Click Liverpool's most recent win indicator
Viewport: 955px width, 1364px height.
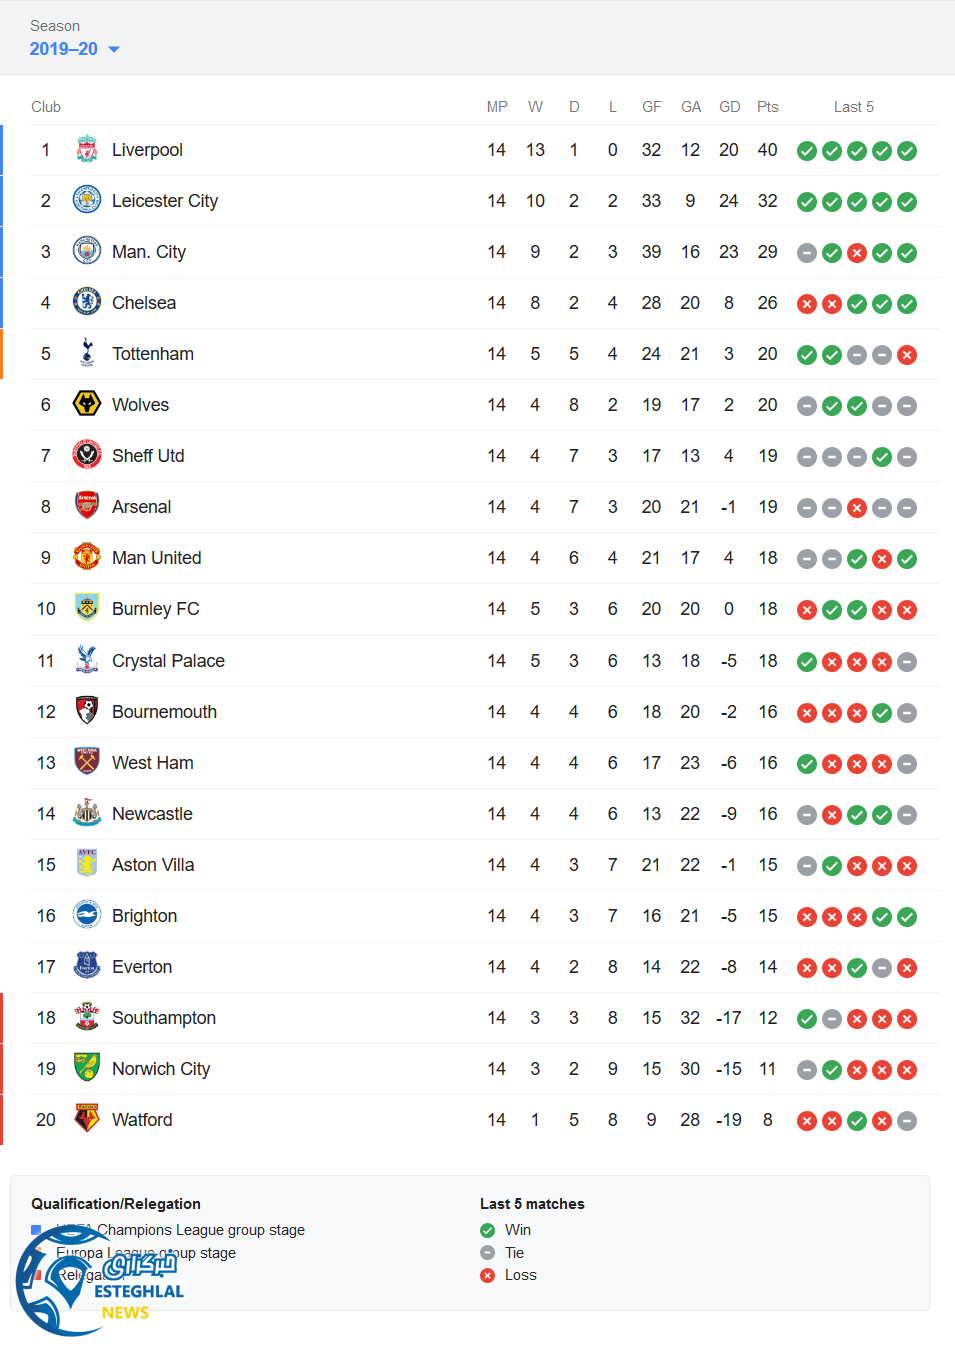coord(907,151)
